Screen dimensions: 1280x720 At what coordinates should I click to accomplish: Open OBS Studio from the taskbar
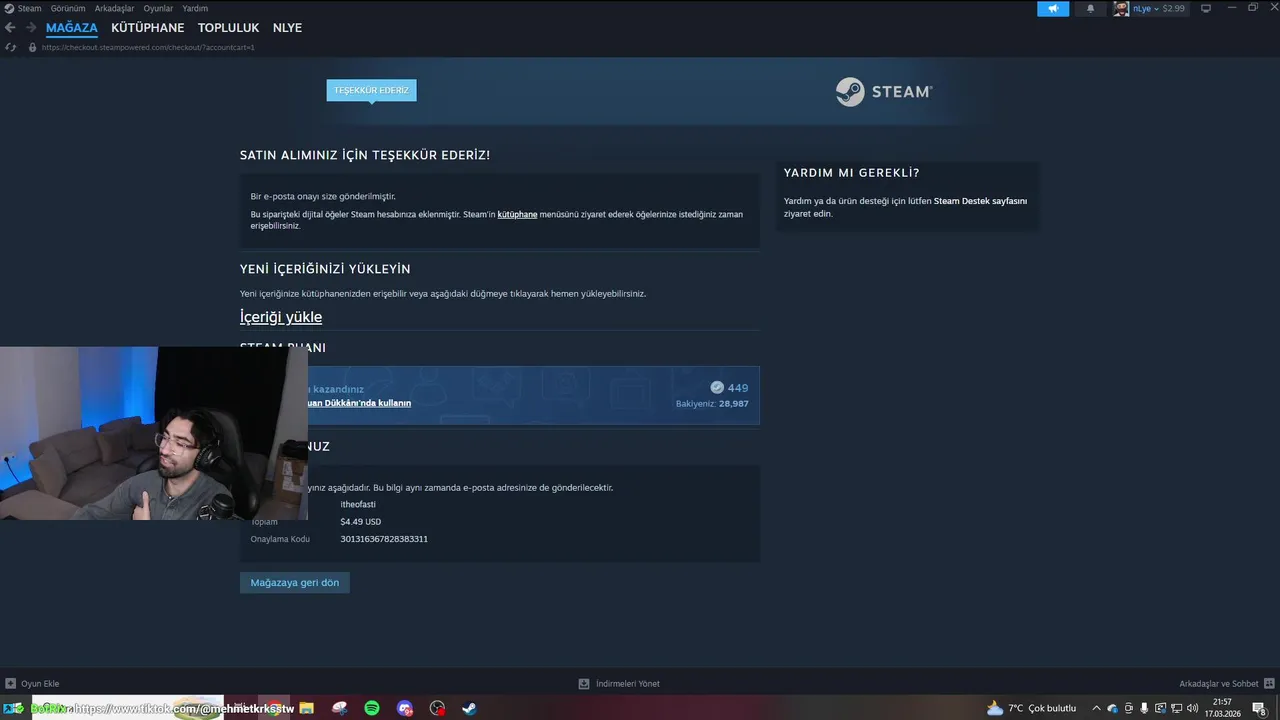pos(437,708)
